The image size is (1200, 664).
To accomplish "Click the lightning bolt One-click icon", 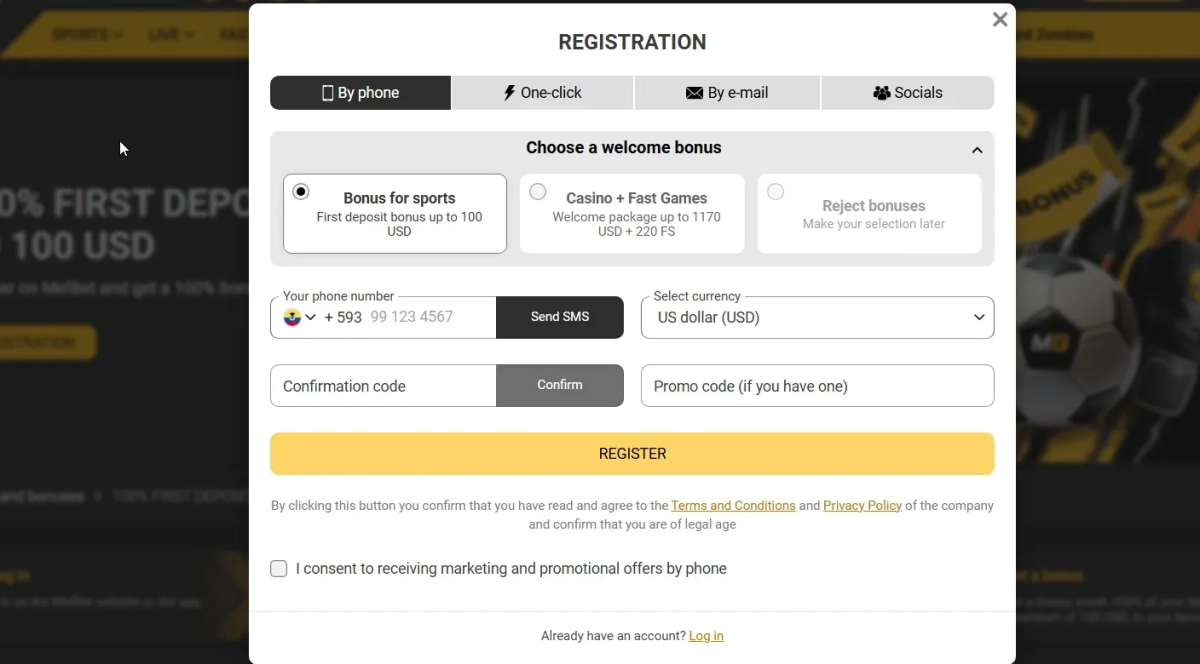I will [x=509, y=93].
